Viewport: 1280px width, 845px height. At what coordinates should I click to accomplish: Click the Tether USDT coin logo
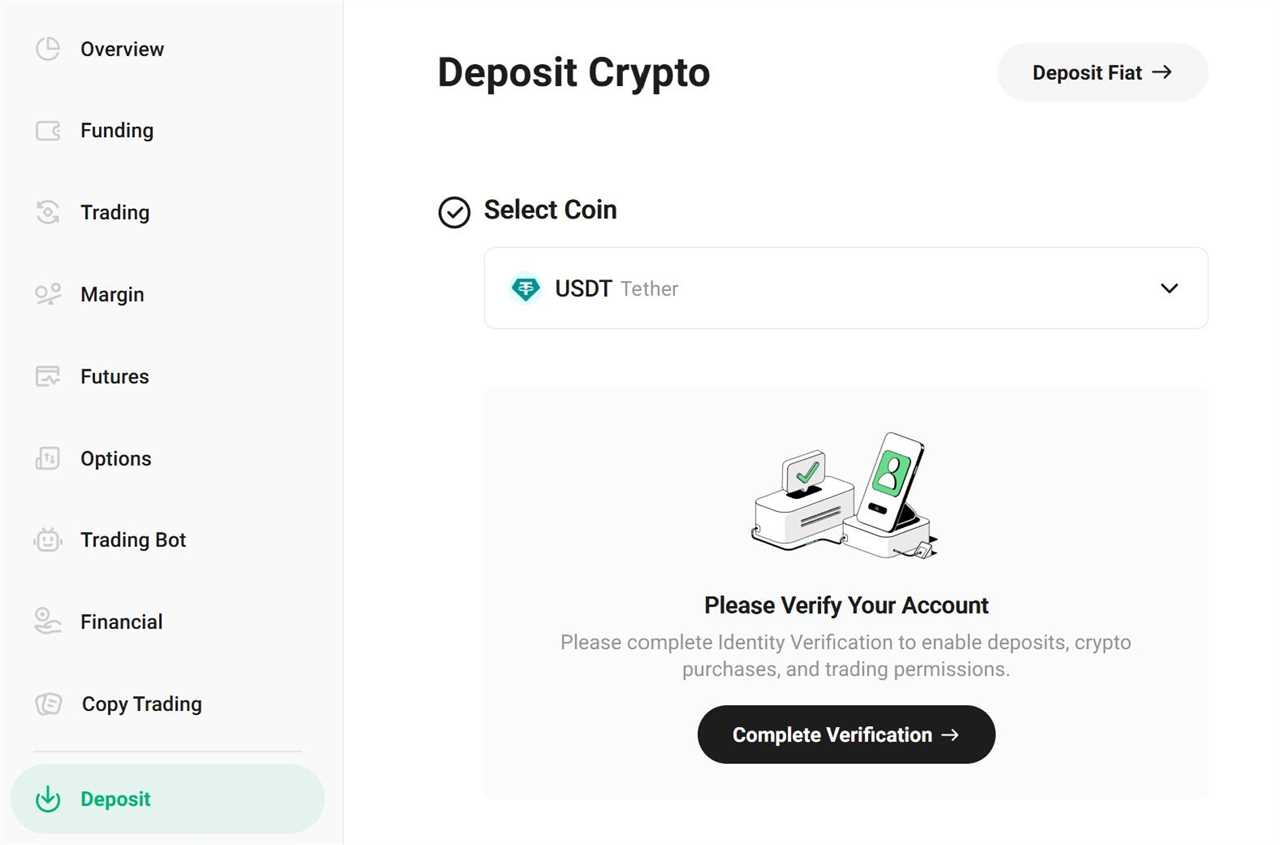pyautogui.click(x=526, y=289)
